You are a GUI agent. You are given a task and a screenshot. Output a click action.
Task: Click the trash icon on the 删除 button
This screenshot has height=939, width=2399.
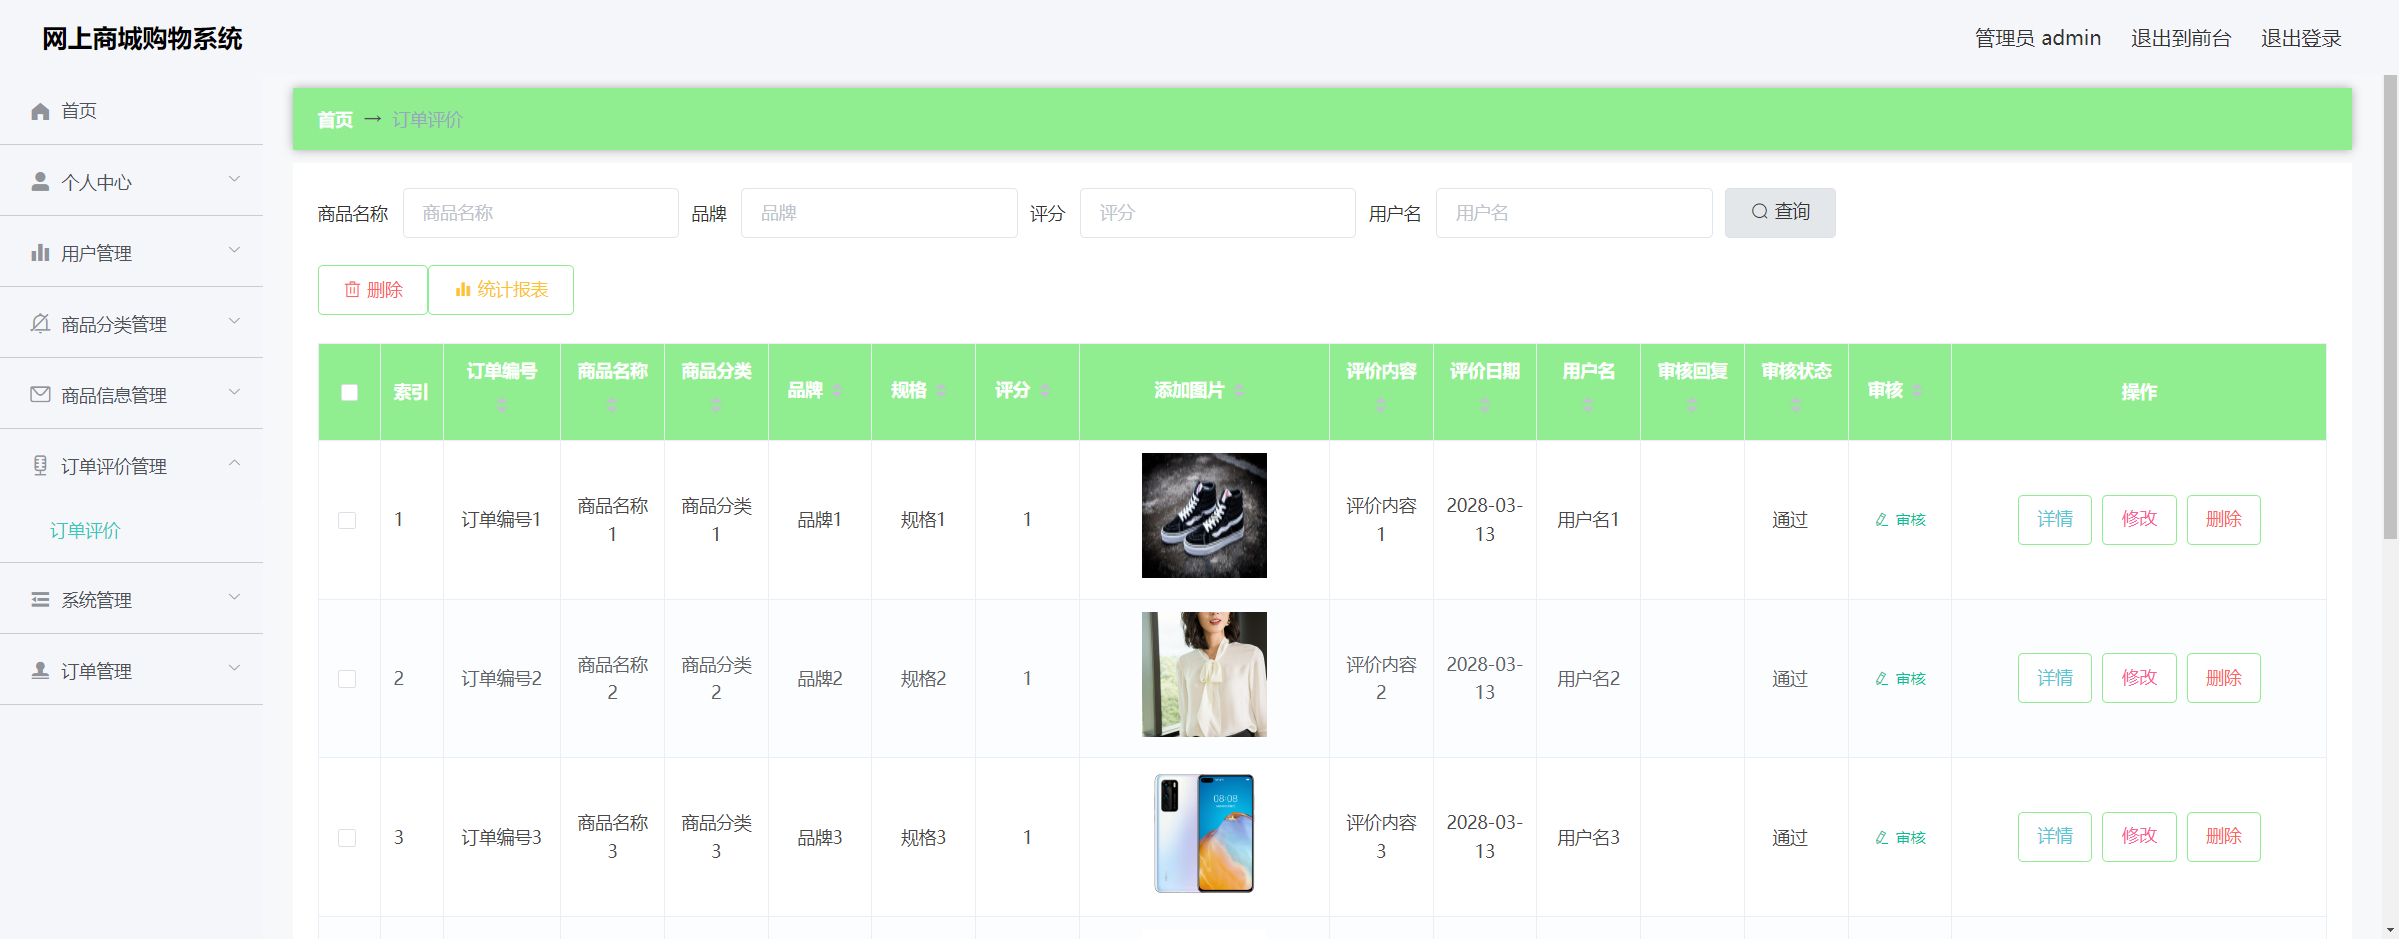[352, 290]
